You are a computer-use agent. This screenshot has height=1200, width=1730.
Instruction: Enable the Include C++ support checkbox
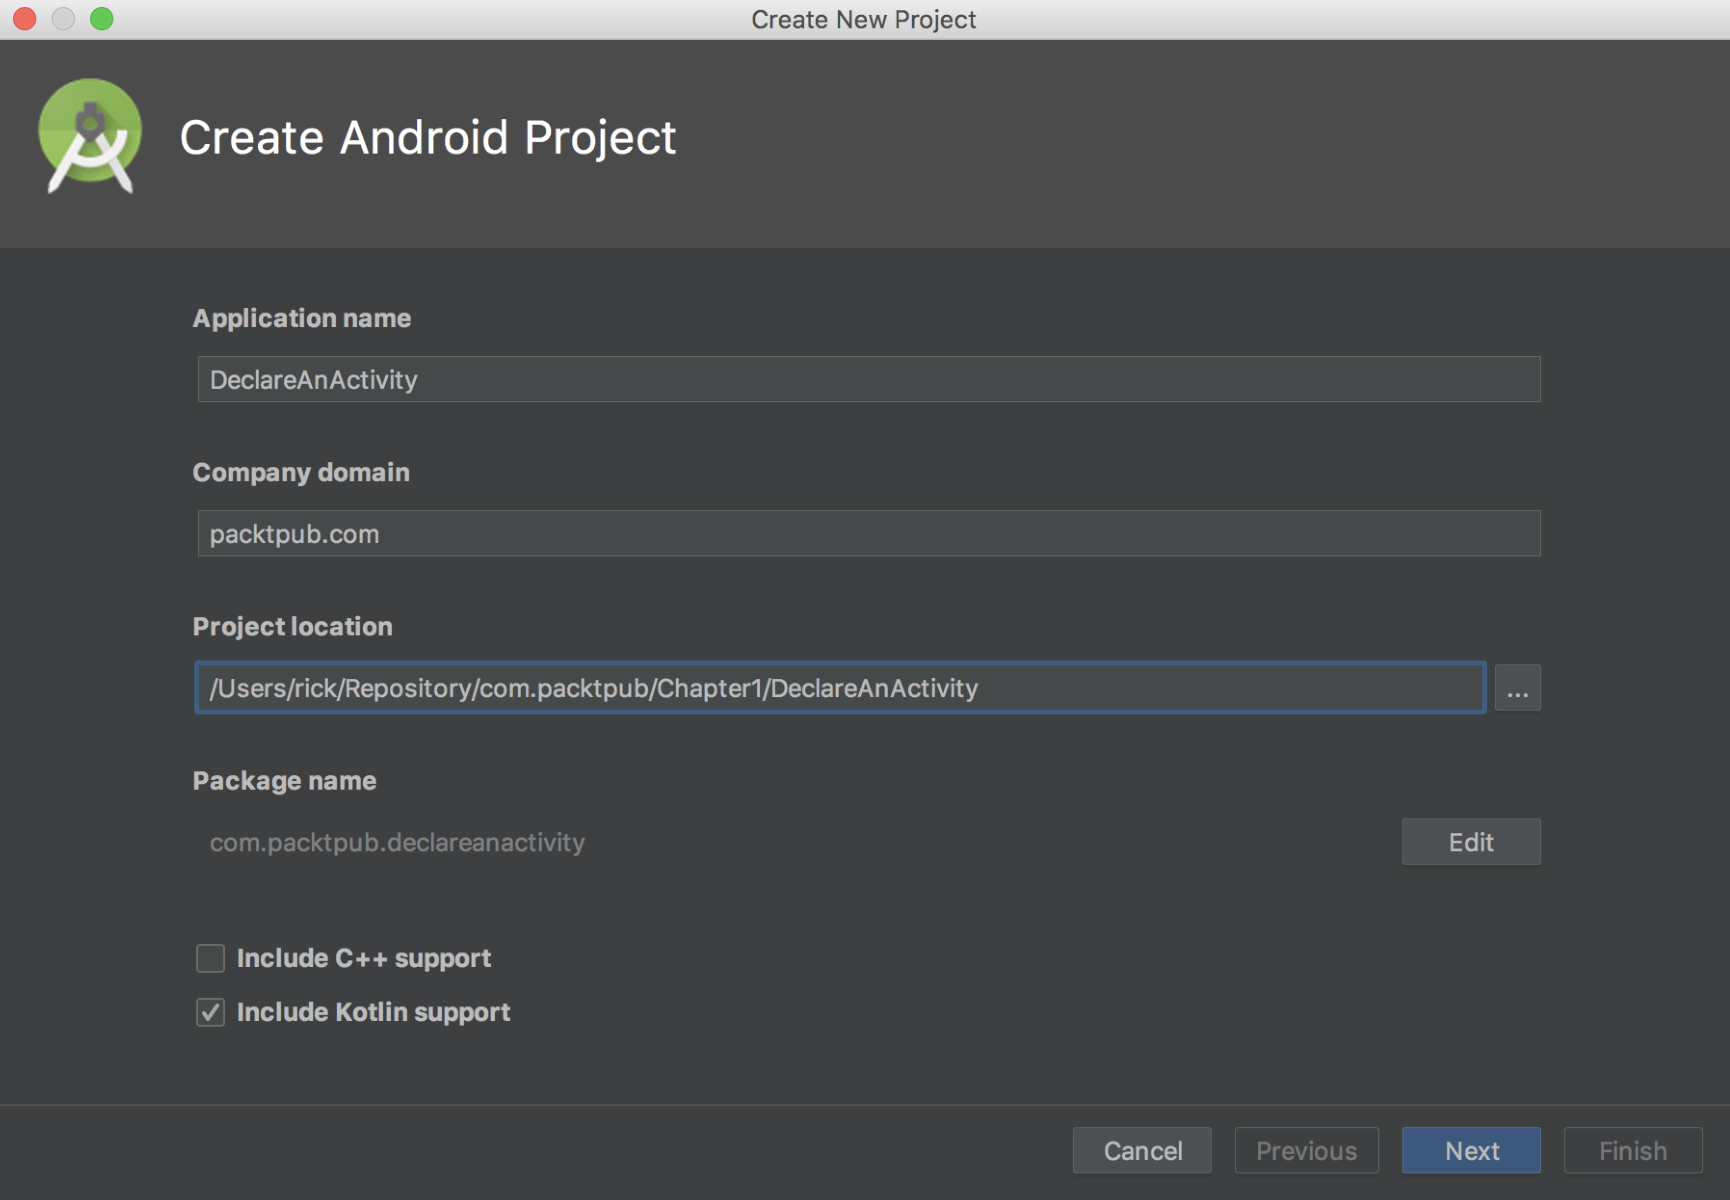[210, 958]
